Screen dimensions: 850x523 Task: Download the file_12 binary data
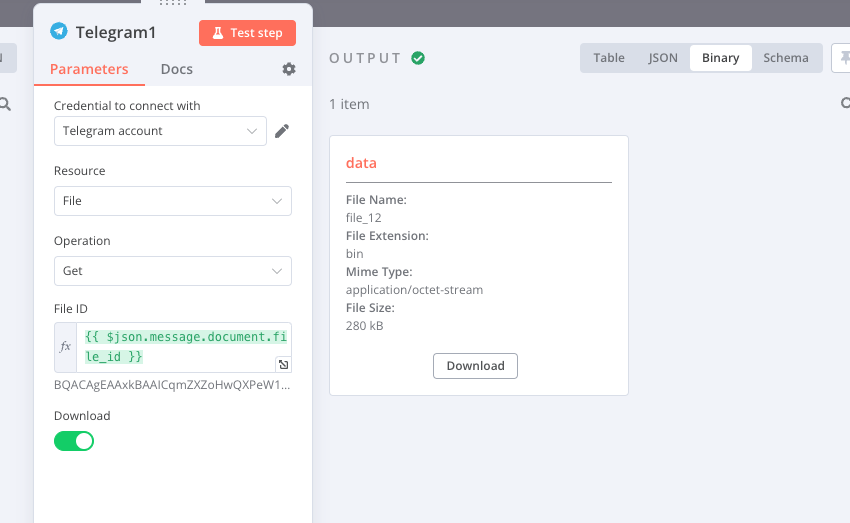[475, 366]
